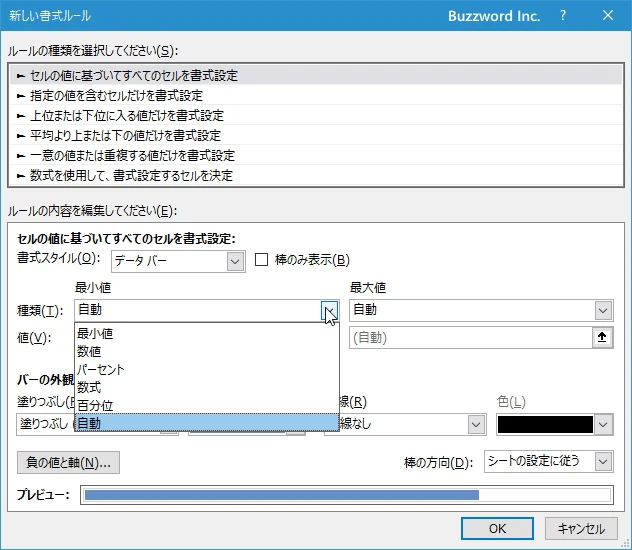The image size is (632, 550).
Task: Choose 最小値 from the type list
Action: (x=207, y=333)
